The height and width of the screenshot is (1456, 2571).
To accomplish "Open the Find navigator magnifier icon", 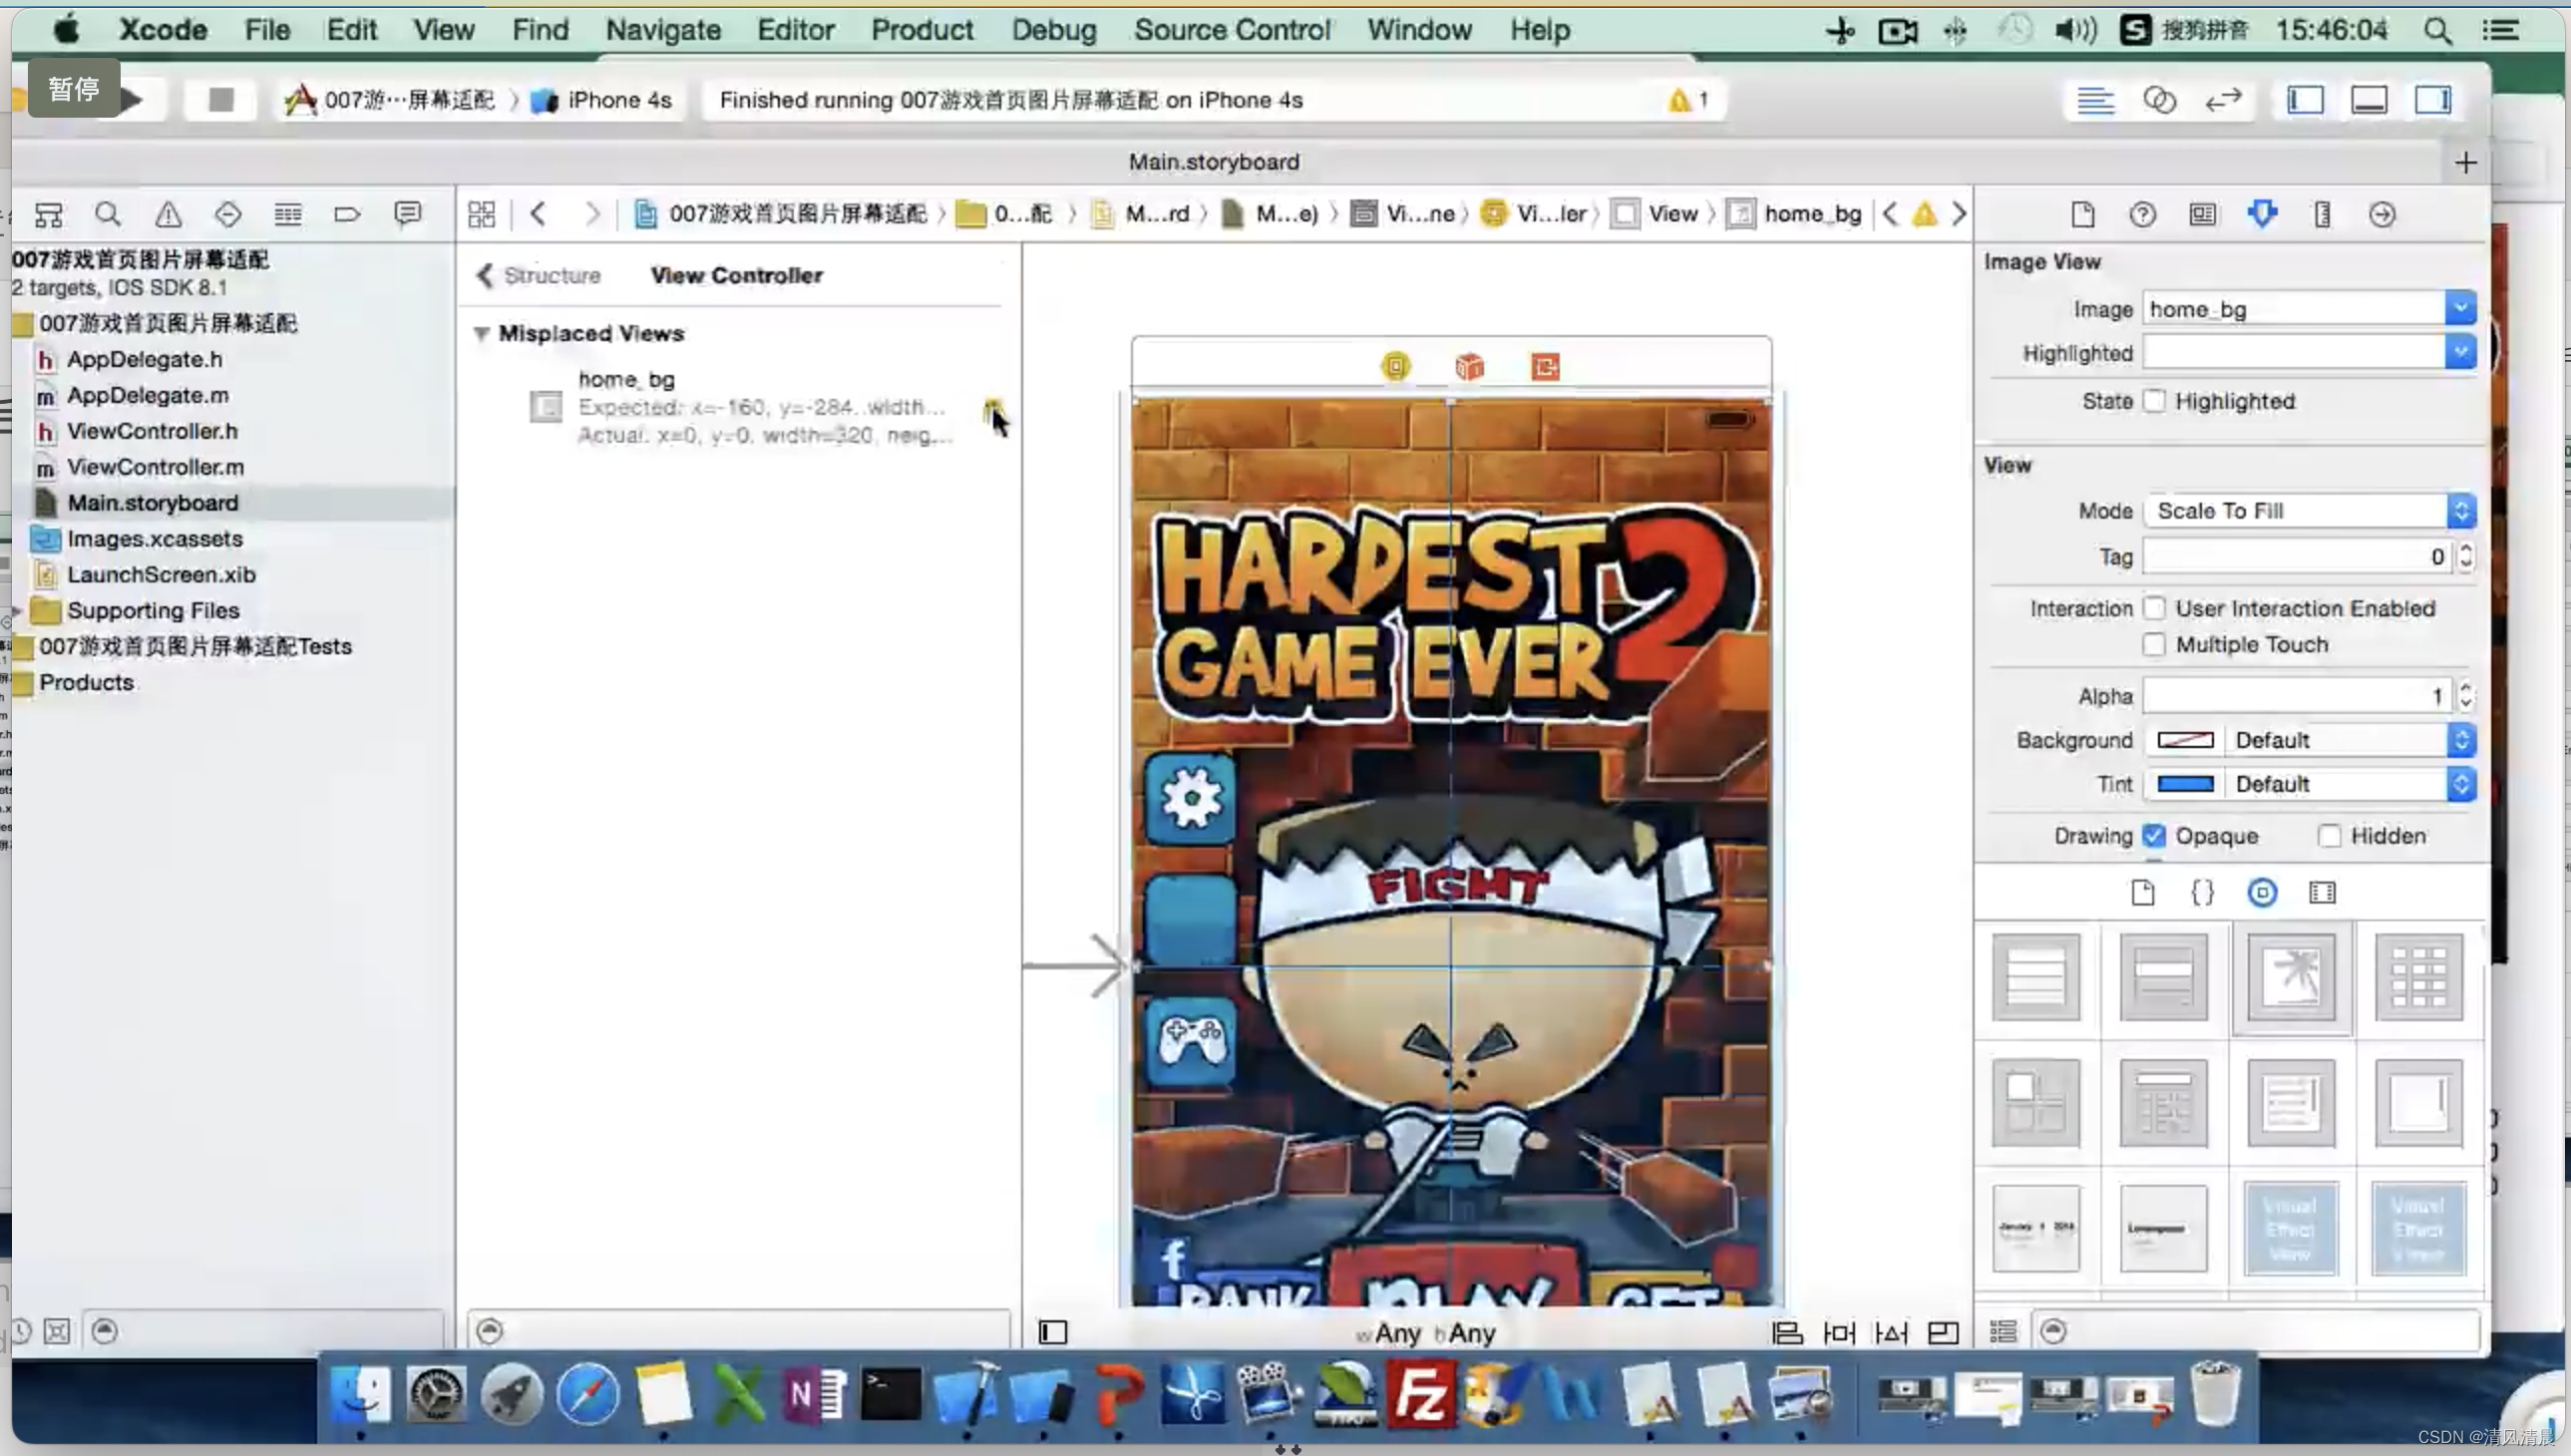I will point(108,214).
